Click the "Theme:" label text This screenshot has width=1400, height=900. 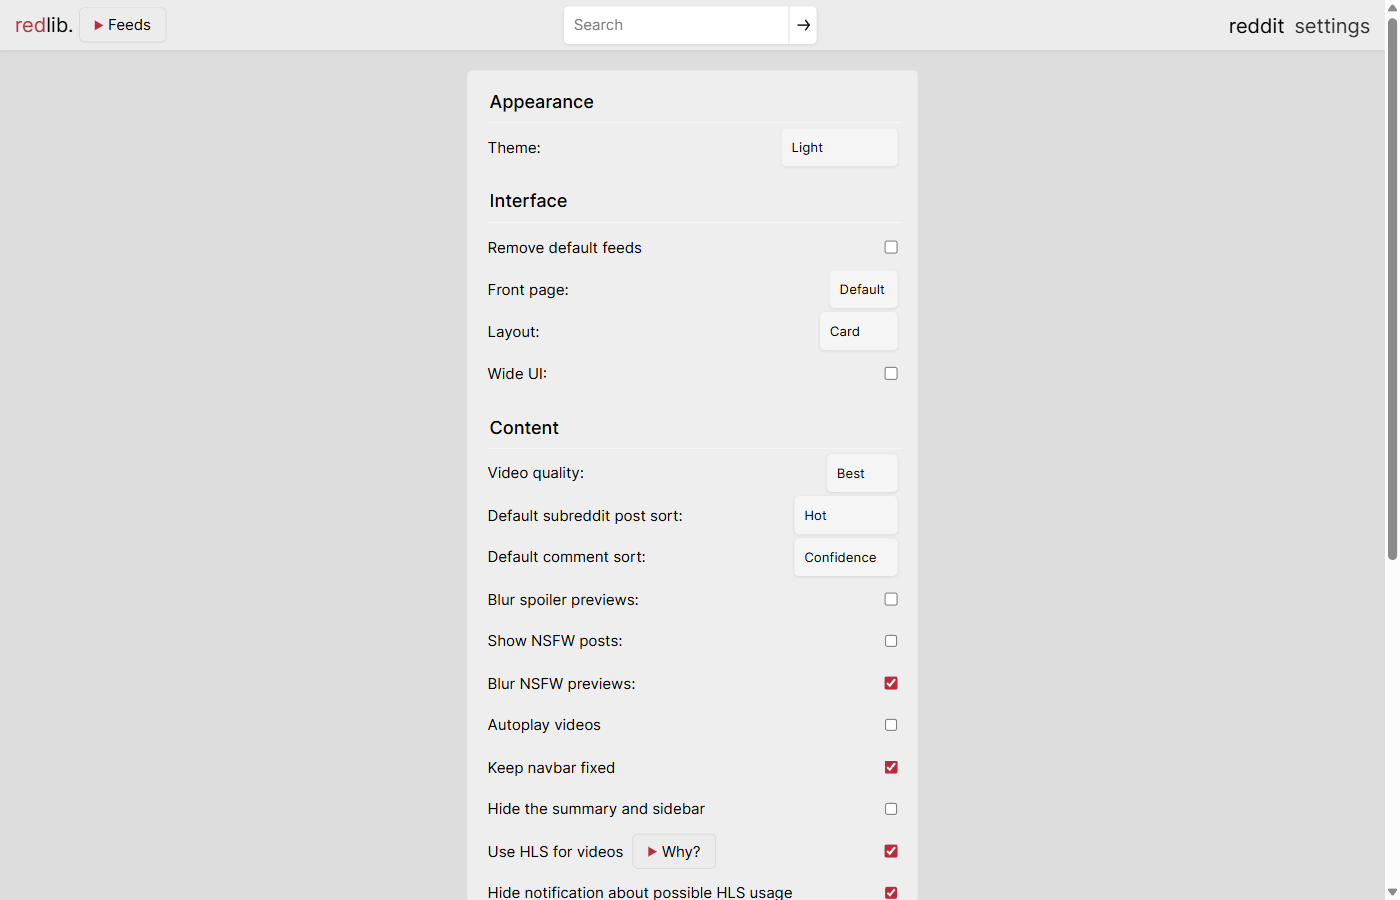pos(514,148)
